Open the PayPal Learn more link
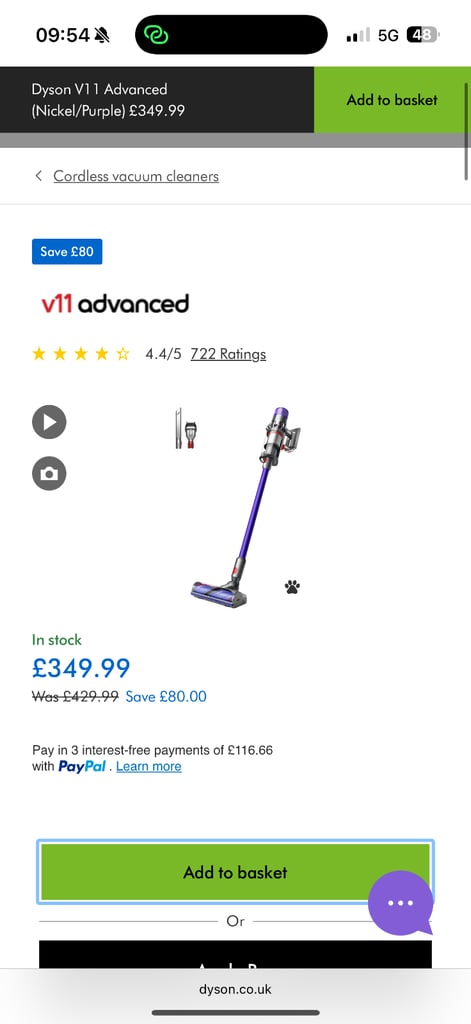Image resolution: width=471 pixels, height=1024 pixels. click(148, 766)
